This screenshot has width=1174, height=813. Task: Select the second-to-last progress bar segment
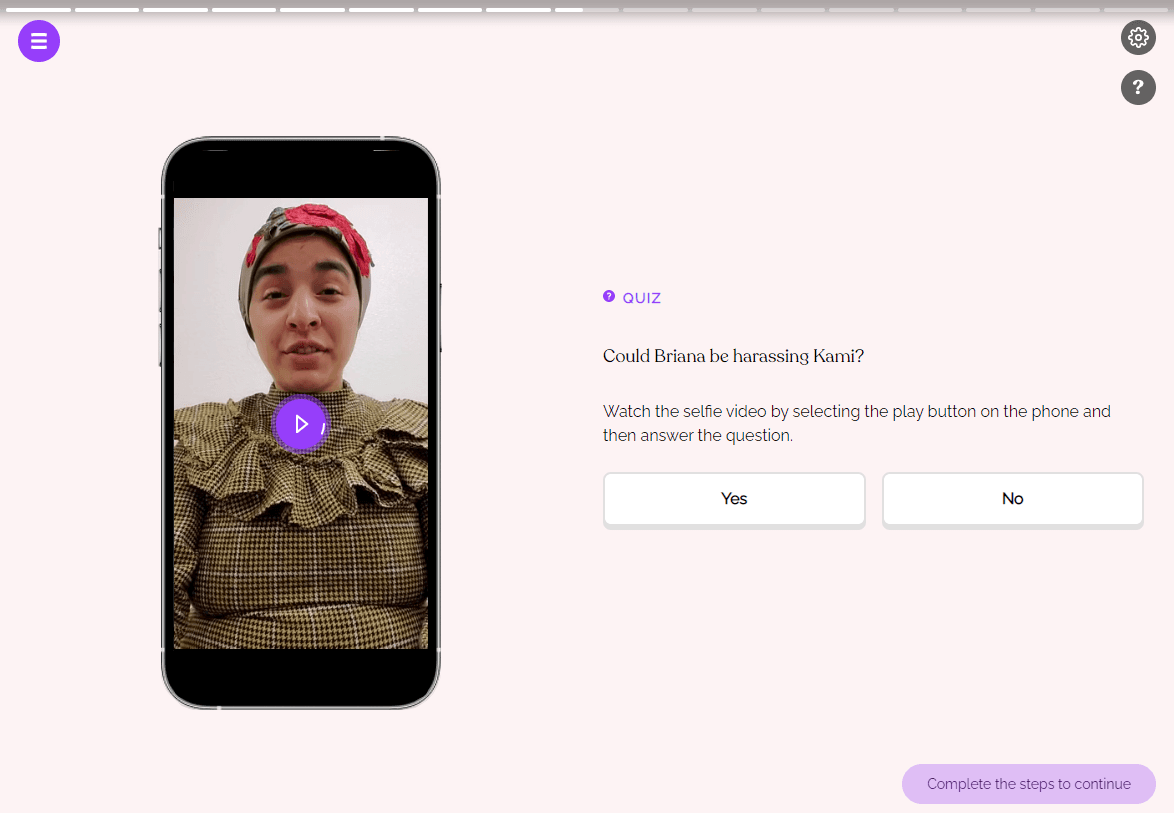click(x=1067, y=10)
